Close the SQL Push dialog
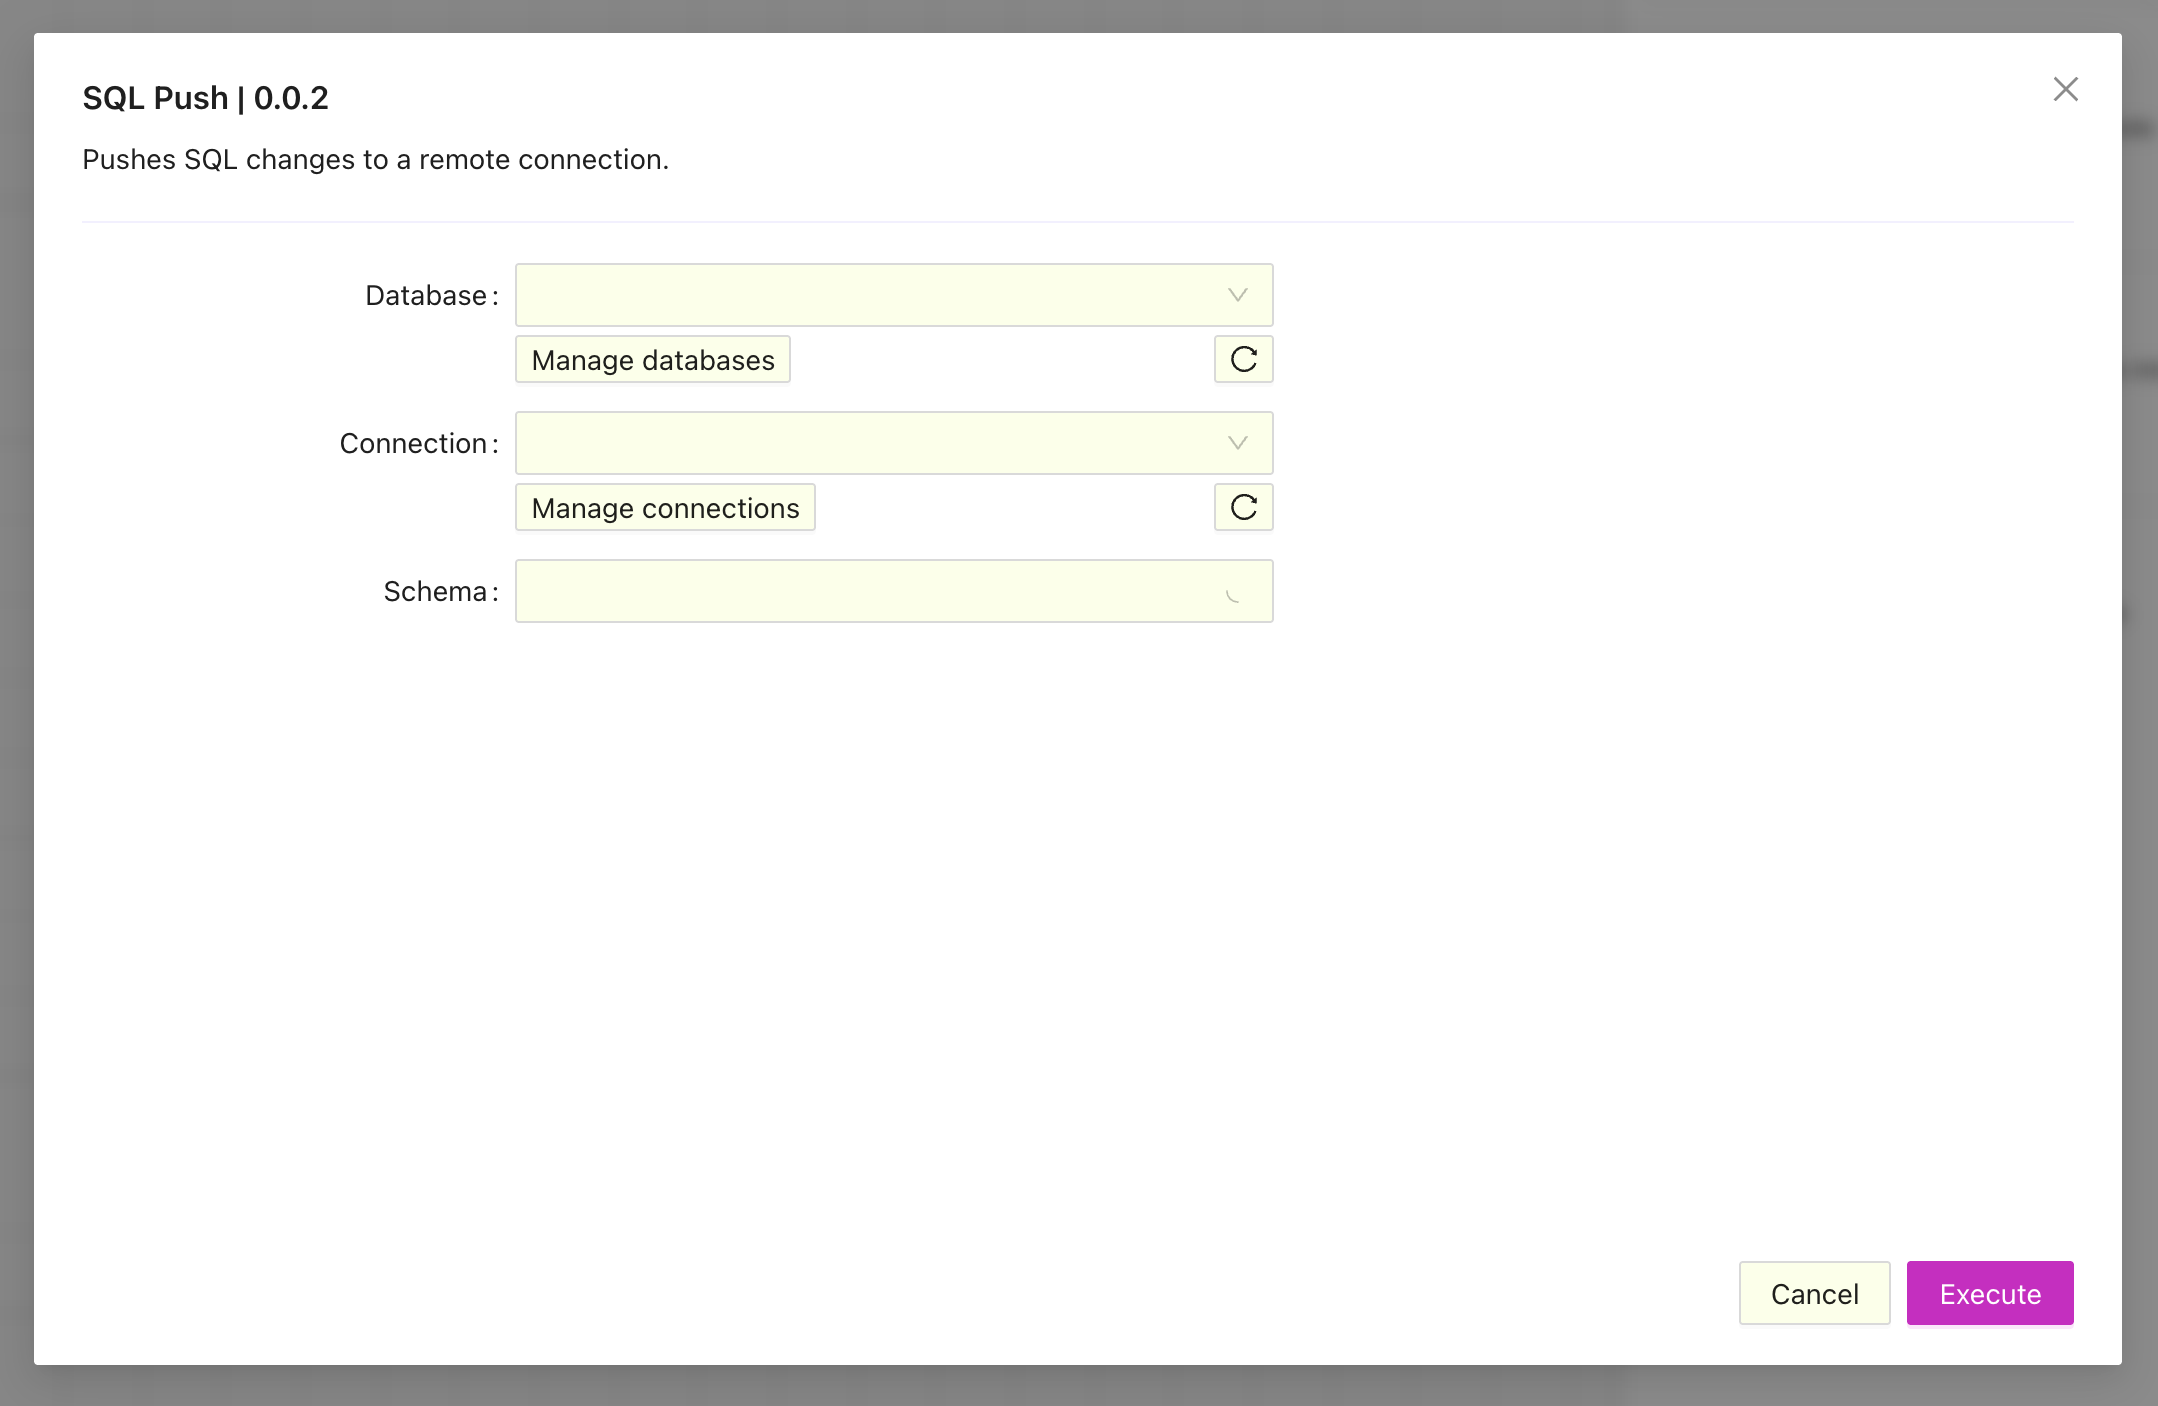This screenshot has height=1406, width=2158. tap(2065, 89)
